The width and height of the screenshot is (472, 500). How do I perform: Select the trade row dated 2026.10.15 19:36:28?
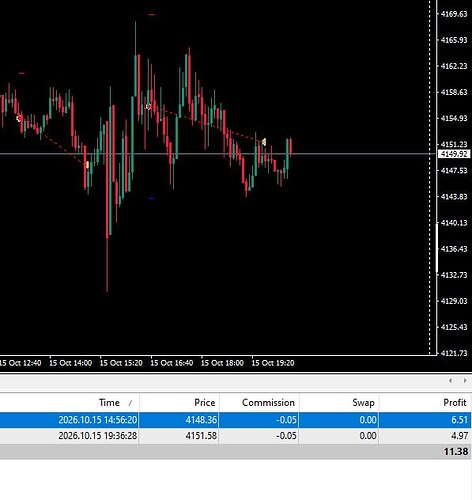pyautogui.click(x=235, y=436)
